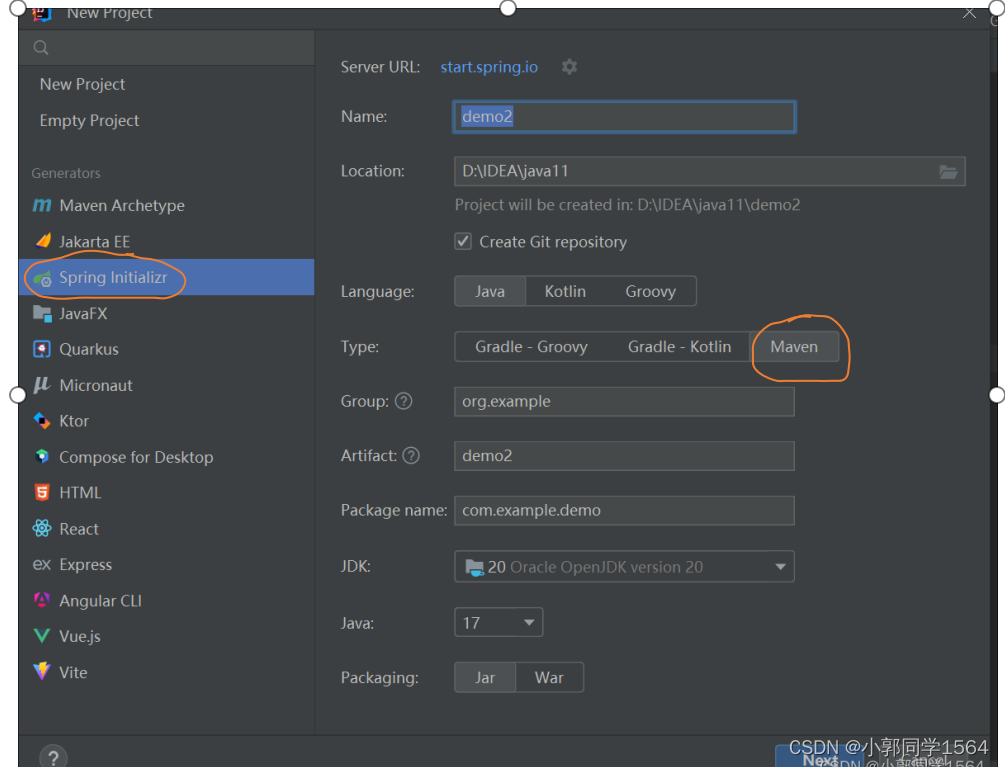
Task: Select Spring Initializr generator
Action: [167, 277]
